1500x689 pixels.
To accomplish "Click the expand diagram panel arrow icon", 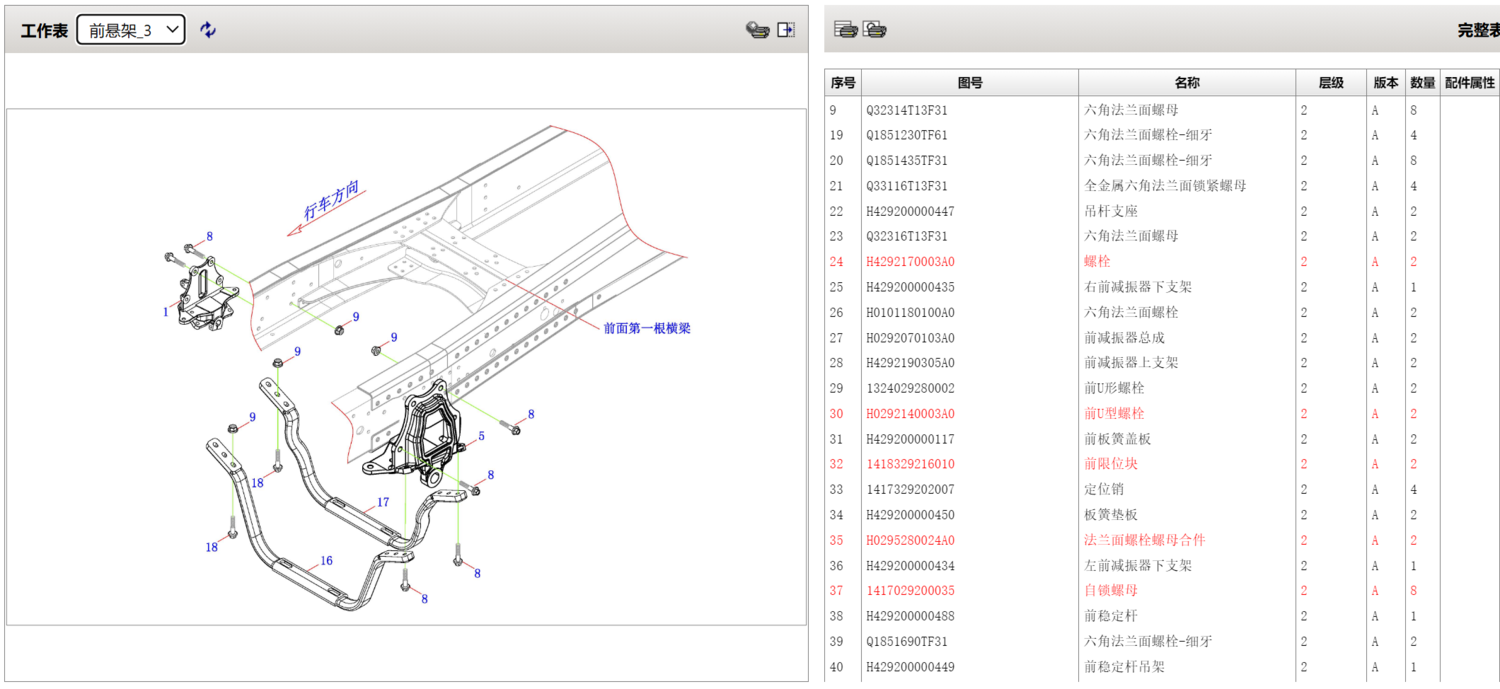I will [787, 30].
